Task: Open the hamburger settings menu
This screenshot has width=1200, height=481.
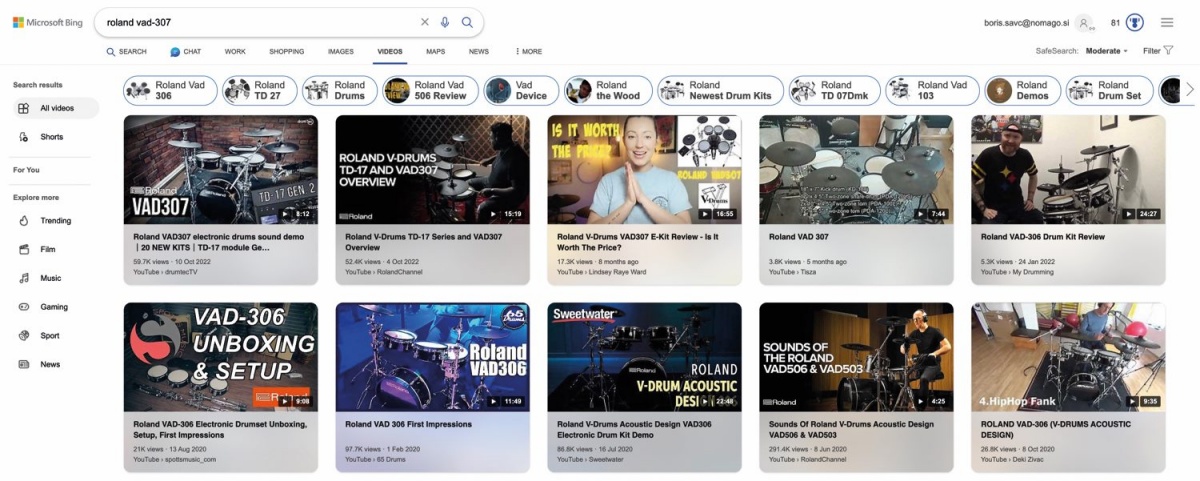Action: (1167, 22)
